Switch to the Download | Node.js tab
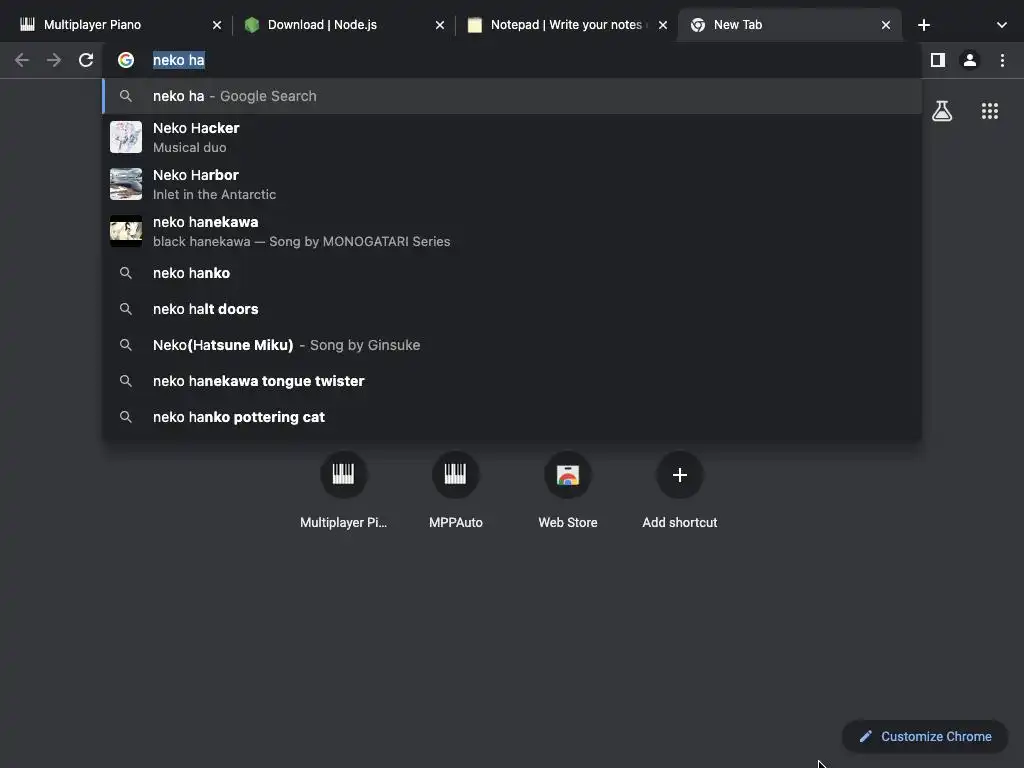This screenshot has width=1024, height=768. click(342, 25)
